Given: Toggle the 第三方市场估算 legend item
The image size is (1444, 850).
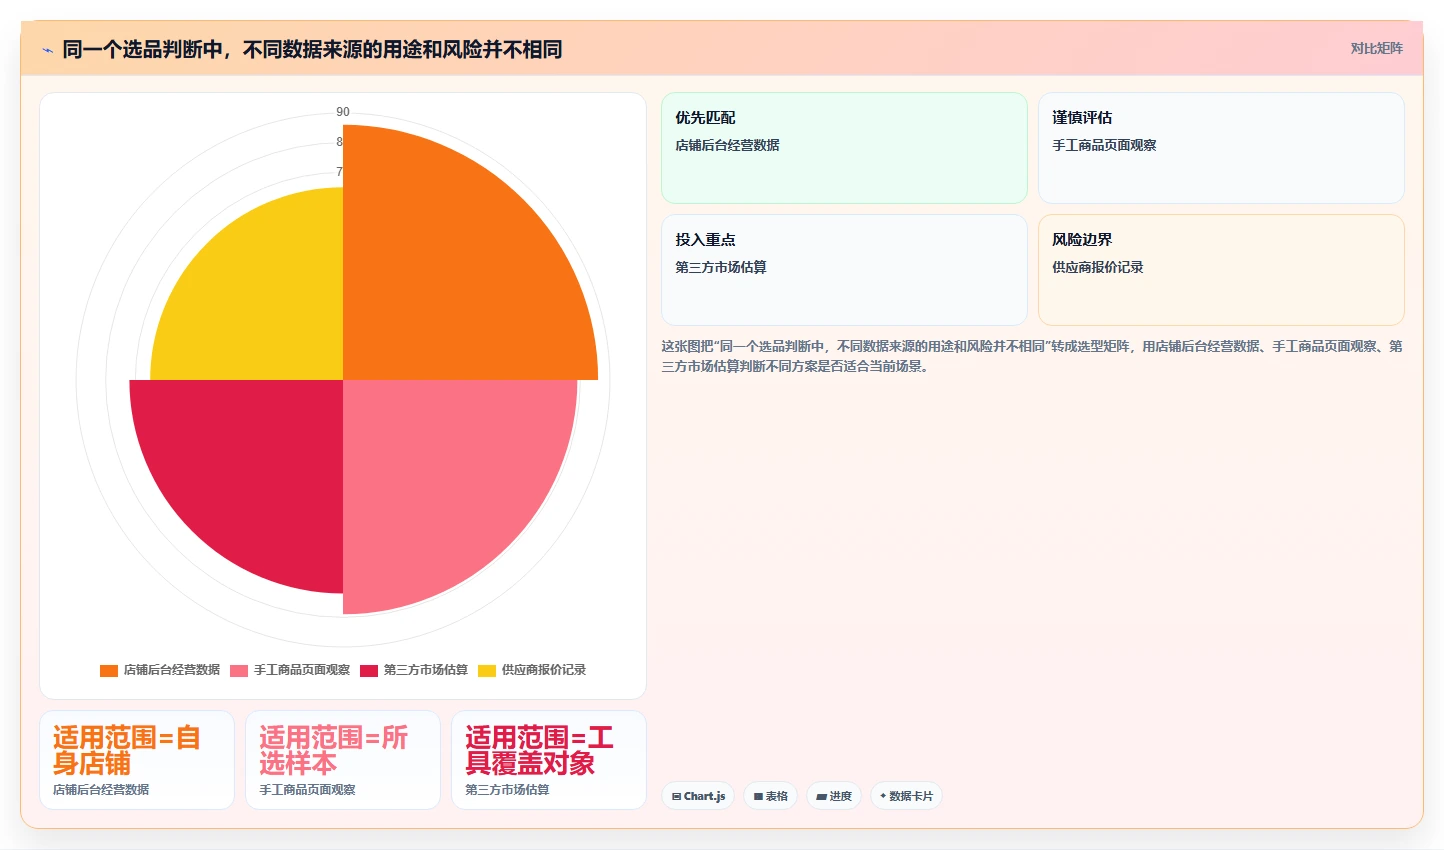Looking at the screenshot, I should click(x=414, y=670).
